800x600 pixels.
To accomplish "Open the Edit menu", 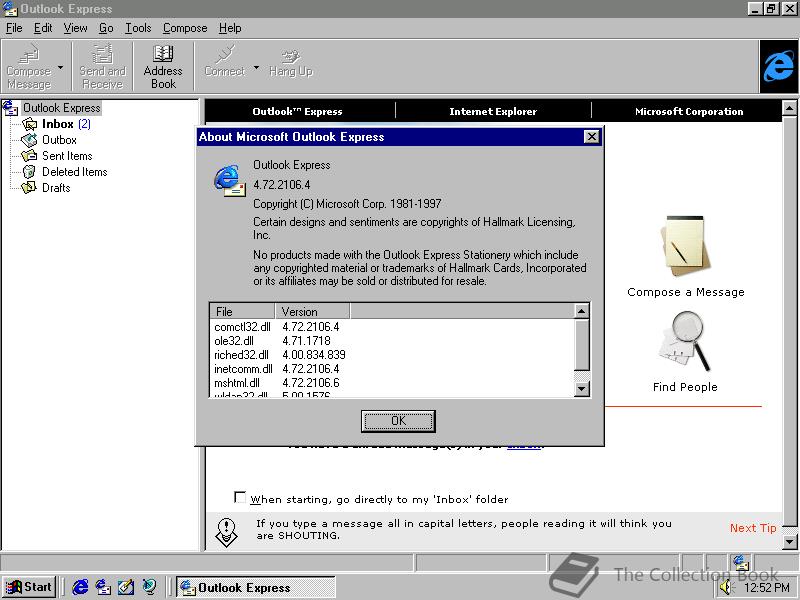I will (x=43, y=28).
